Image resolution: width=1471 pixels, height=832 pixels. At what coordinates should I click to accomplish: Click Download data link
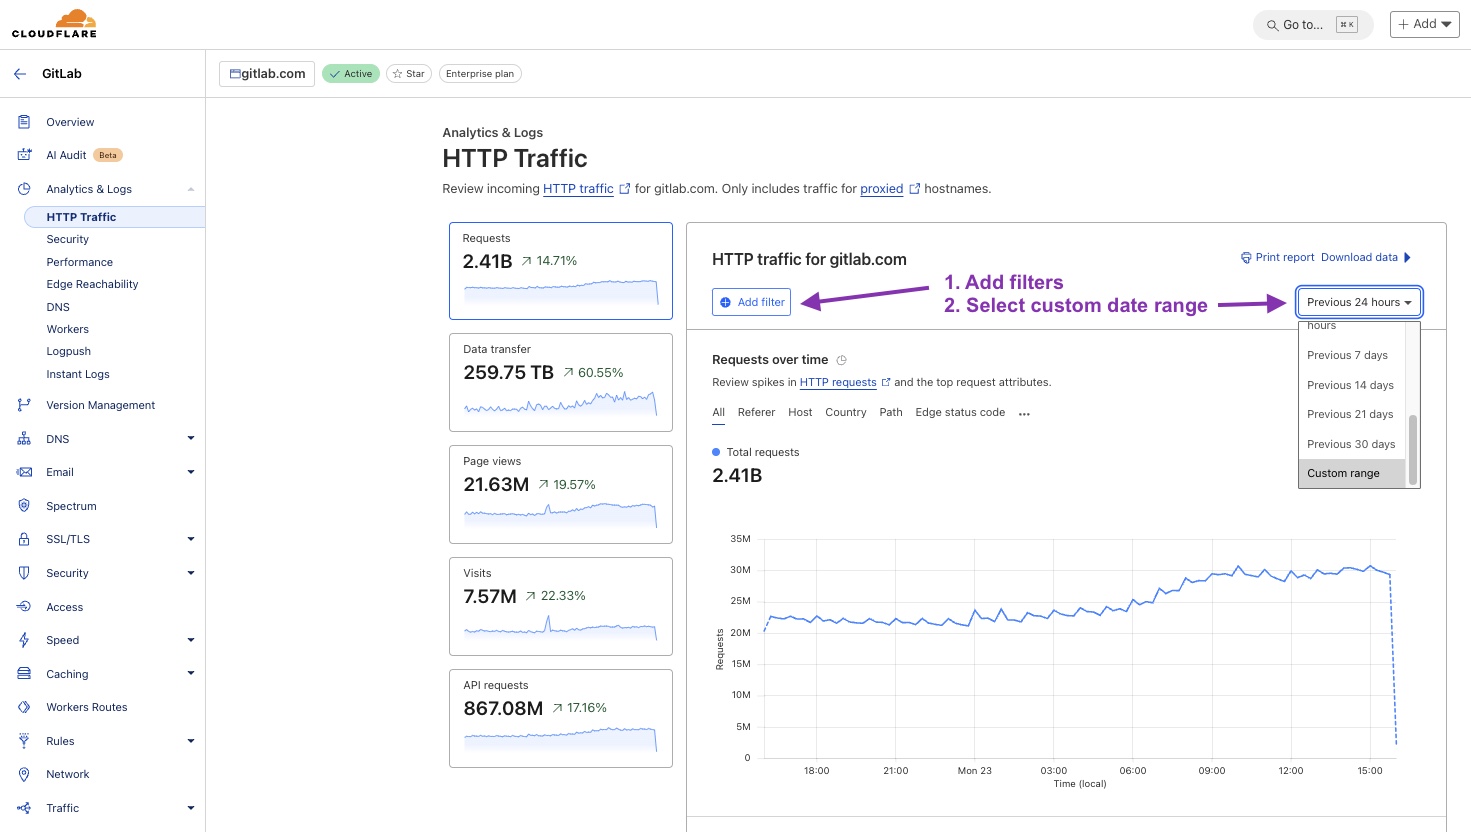(x=1359, y=257)
